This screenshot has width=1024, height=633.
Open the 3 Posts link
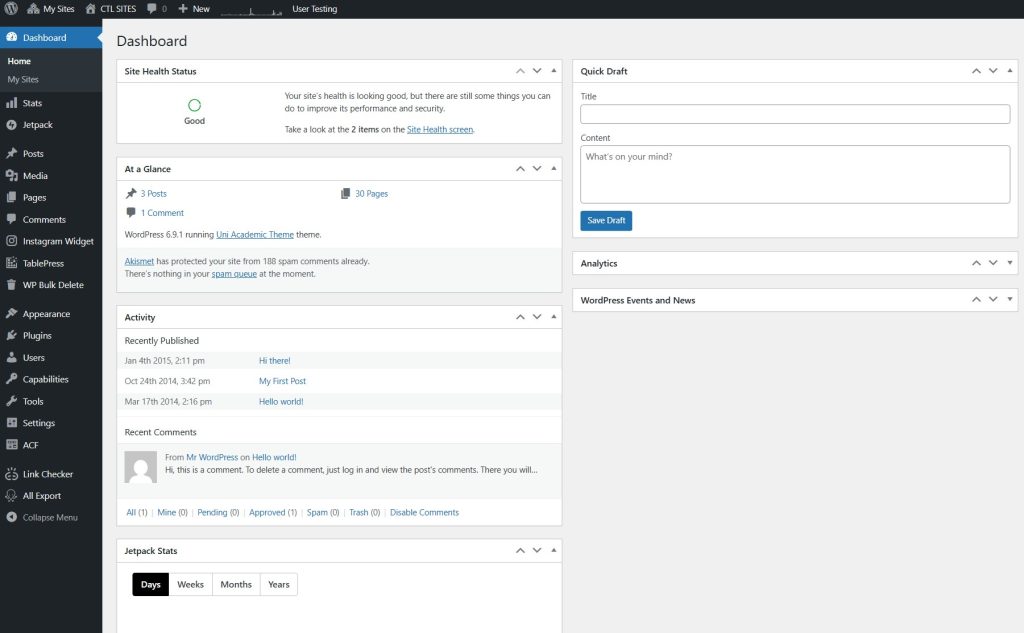click(x=153, y=193)
